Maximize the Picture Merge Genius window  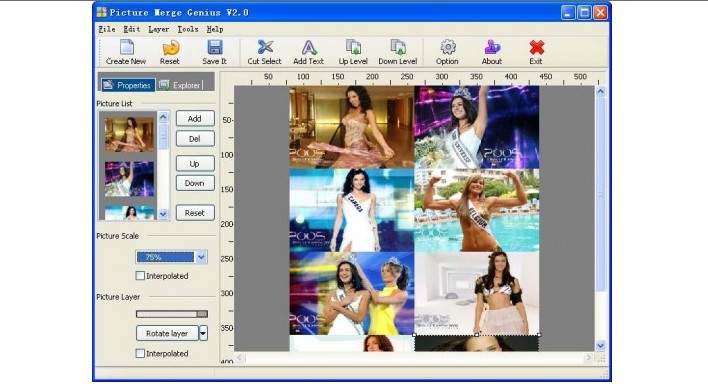point(584,13)
